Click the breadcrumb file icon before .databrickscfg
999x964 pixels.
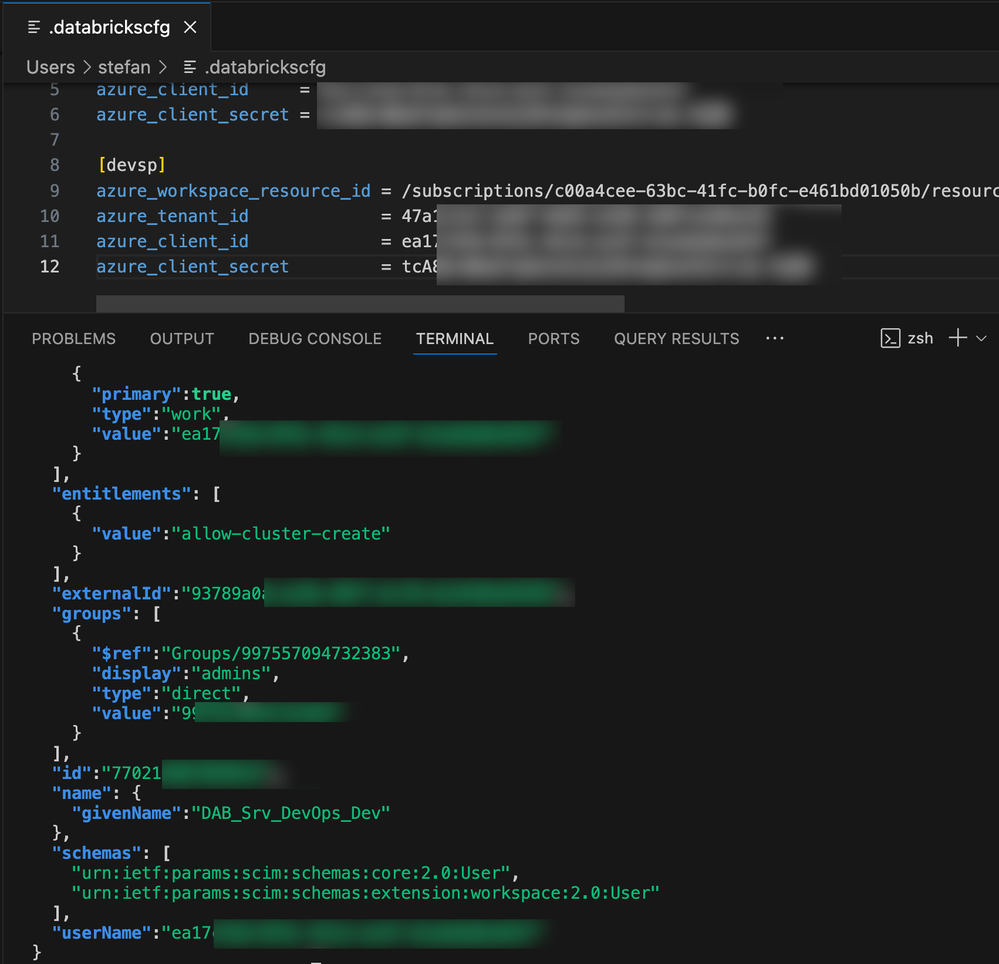189,67
